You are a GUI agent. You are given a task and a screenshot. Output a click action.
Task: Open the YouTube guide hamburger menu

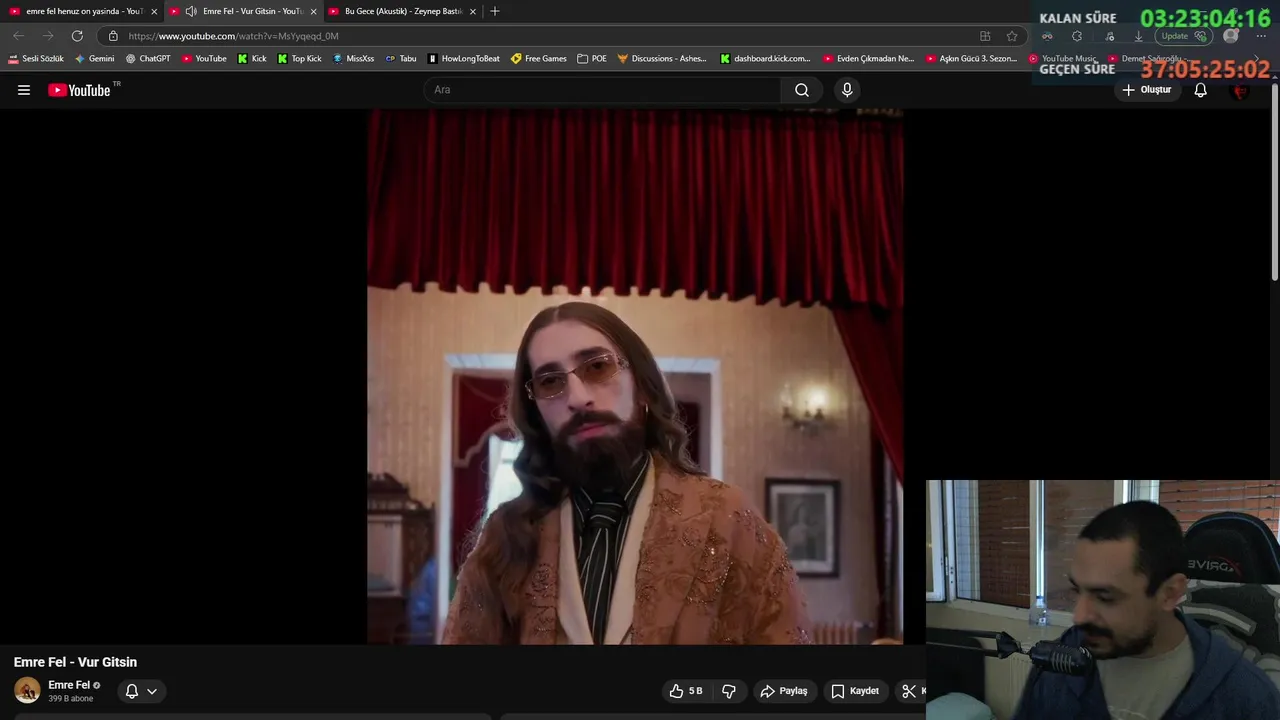click(24, 90)
